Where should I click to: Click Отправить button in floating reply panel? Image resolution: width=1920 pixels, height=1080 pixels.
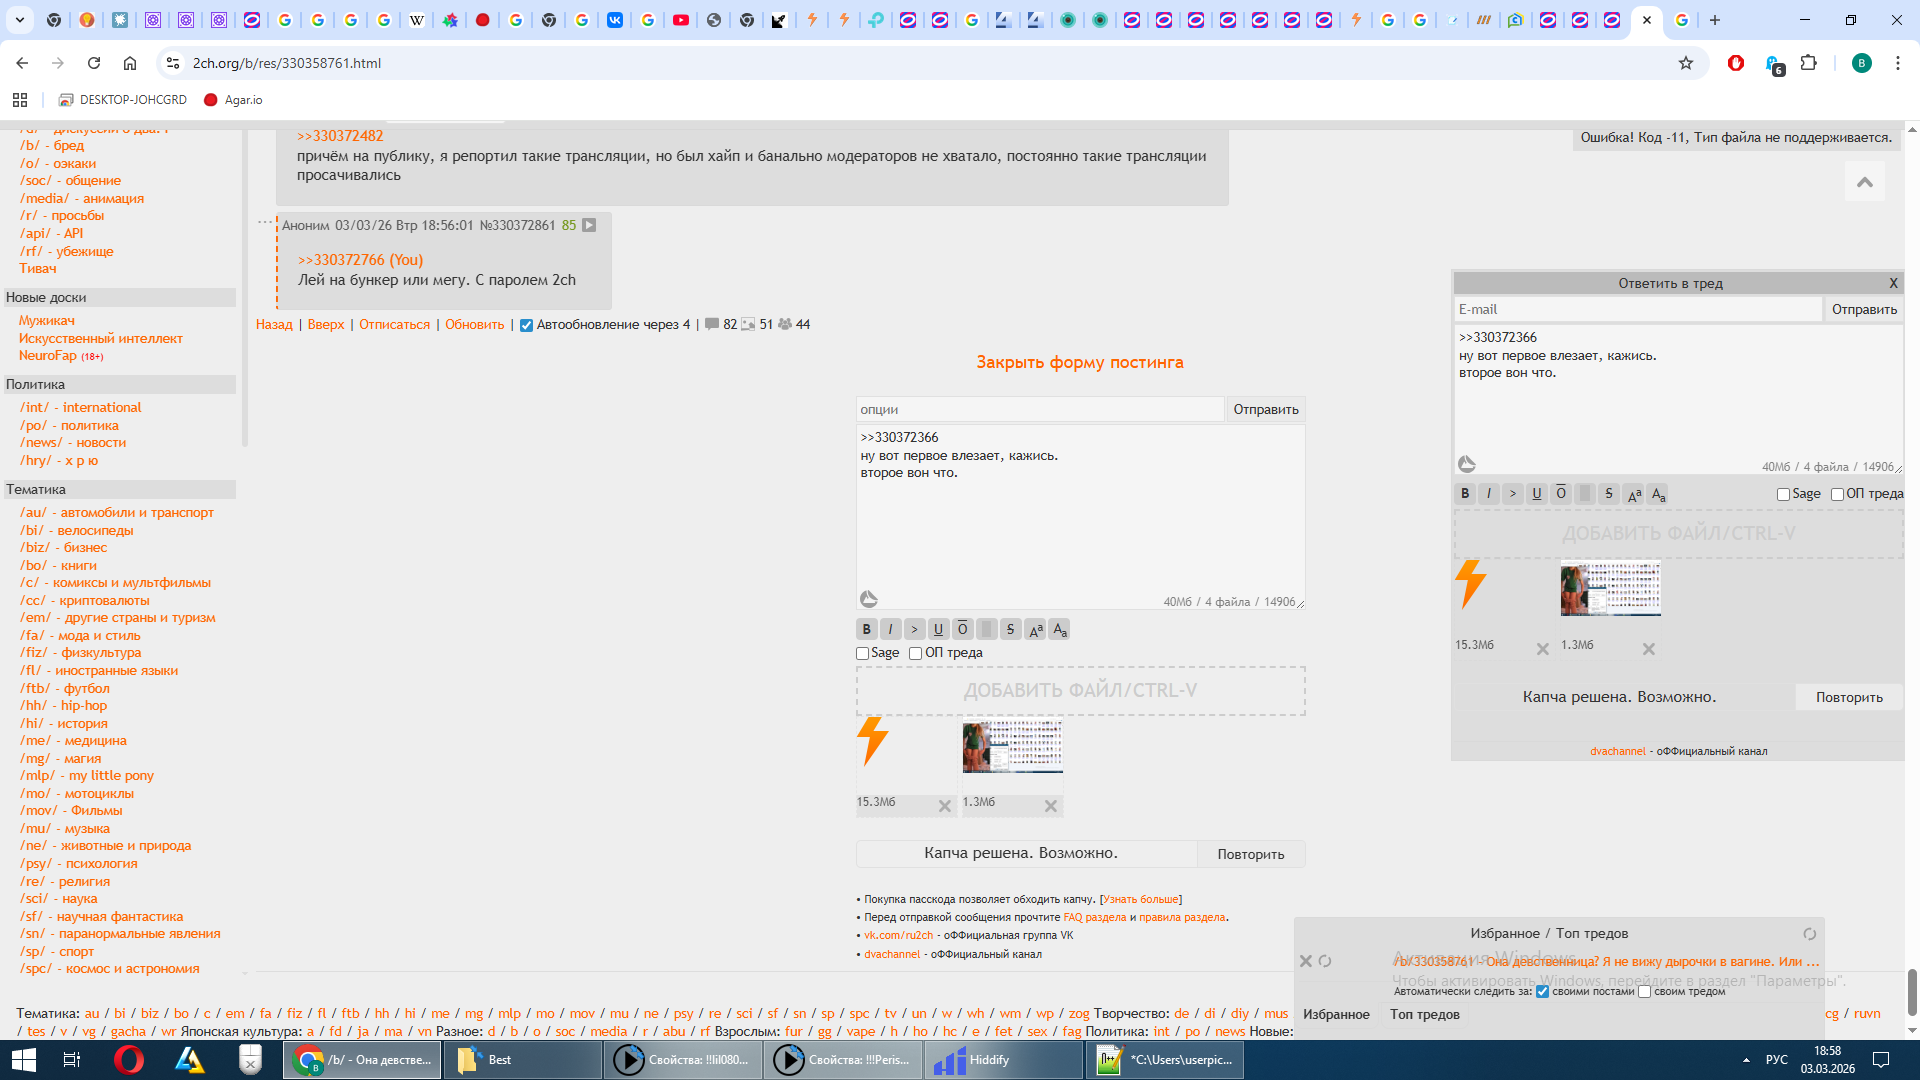(1864, 309)
